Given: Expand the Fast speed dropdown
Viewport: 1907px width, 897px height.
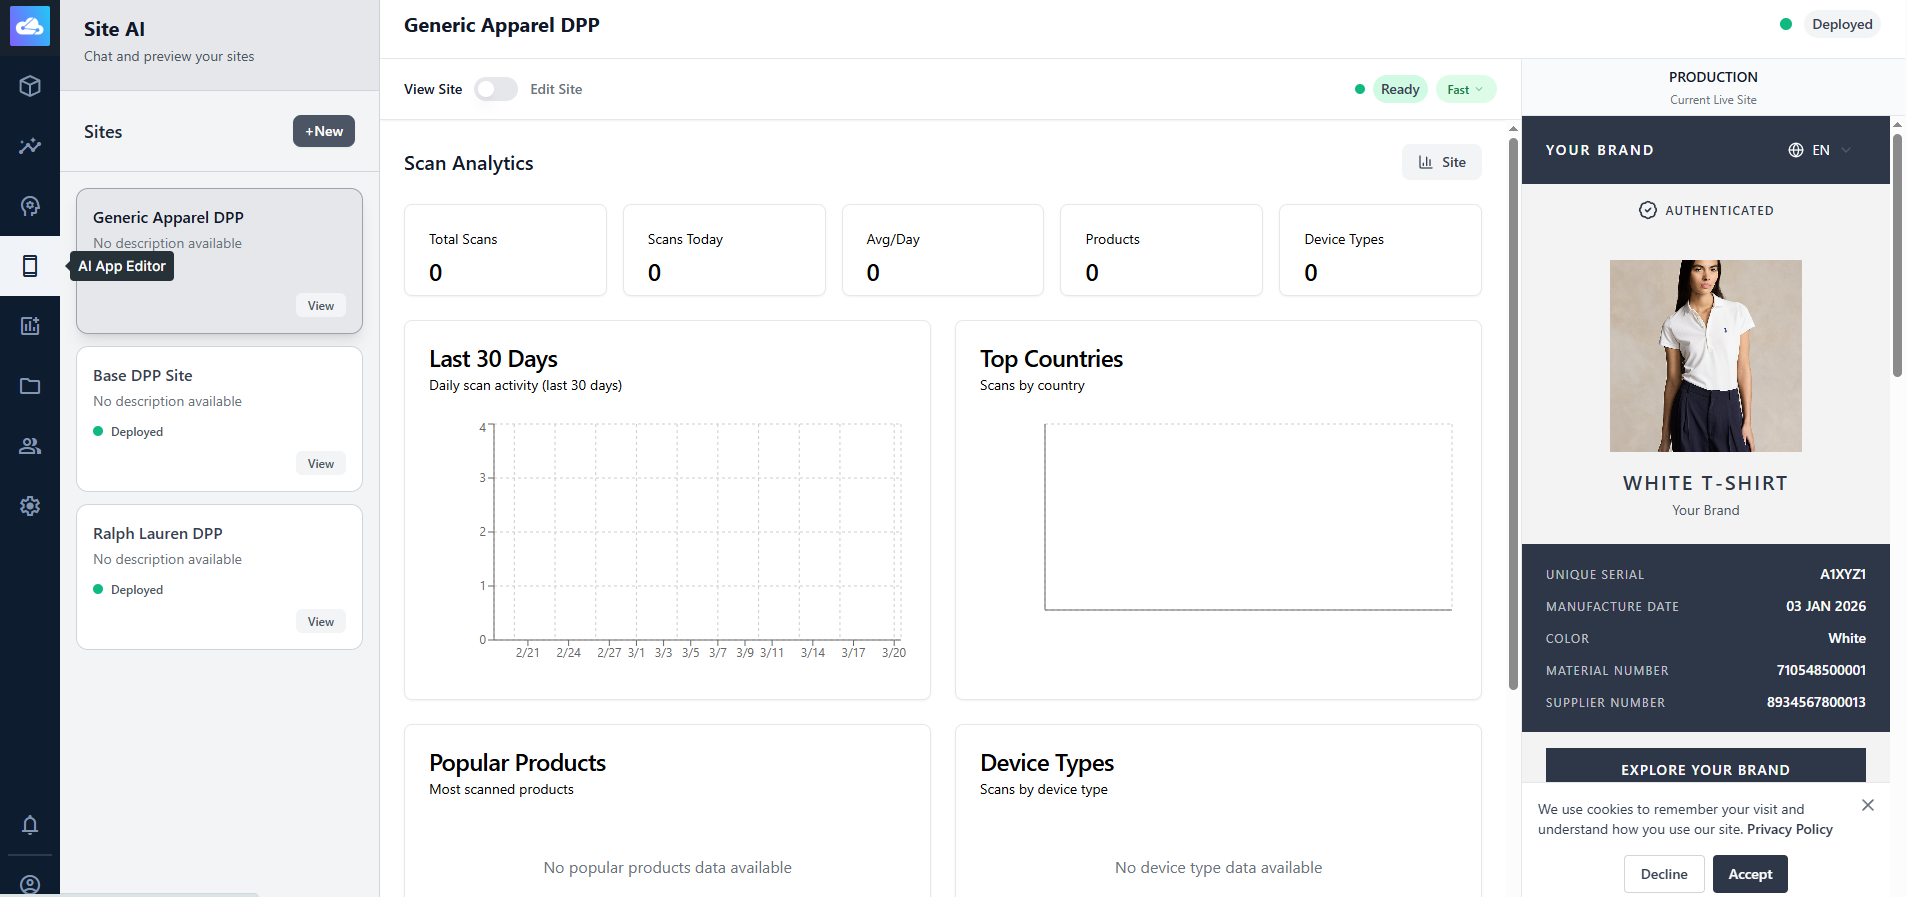Looking at the screenshot, I should click(x=1465, y=89).
